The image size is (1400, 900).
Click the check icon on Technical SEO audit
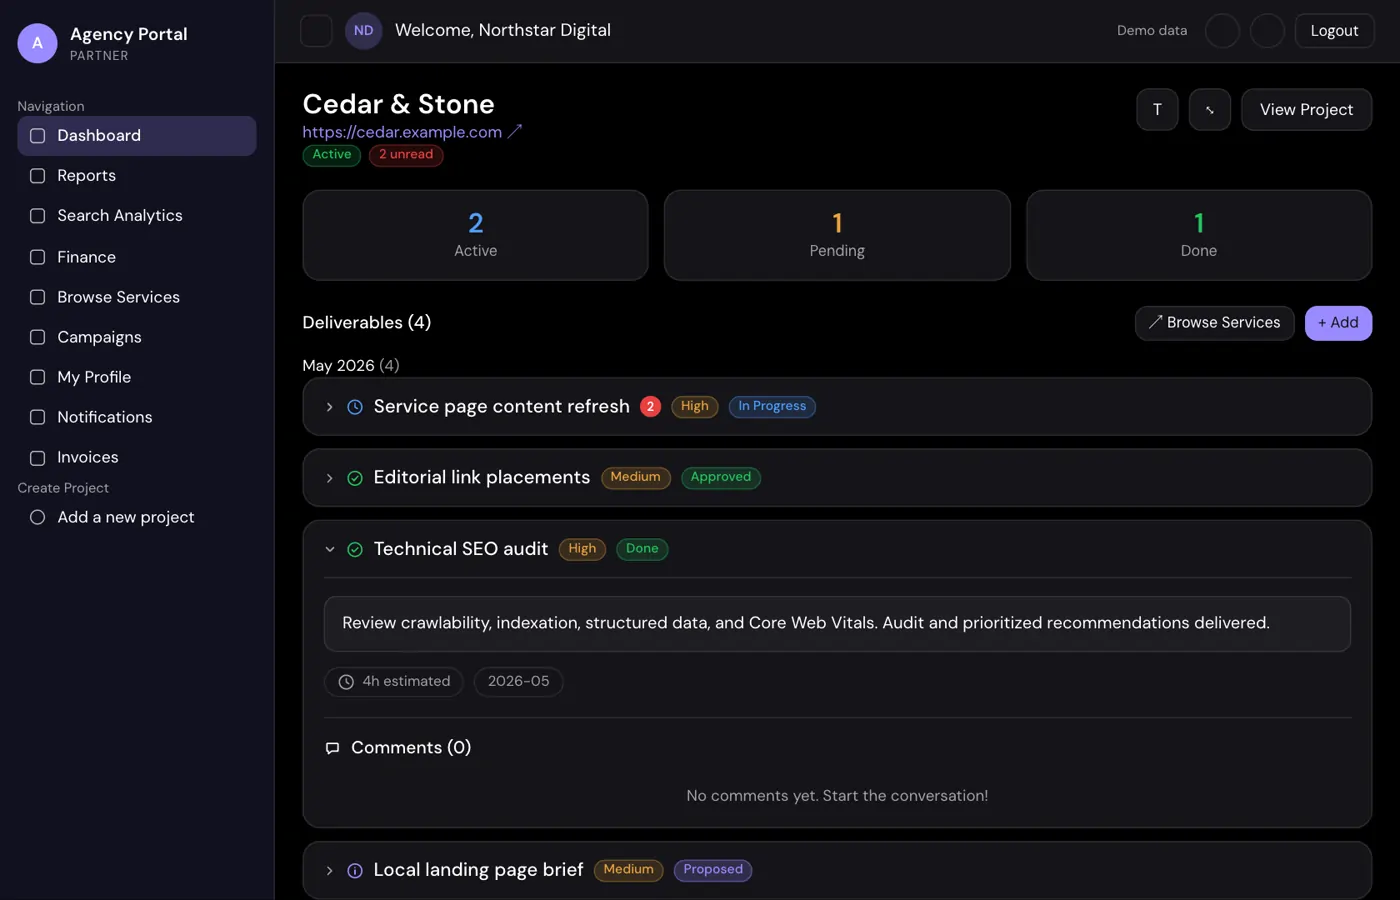point(355,549)
